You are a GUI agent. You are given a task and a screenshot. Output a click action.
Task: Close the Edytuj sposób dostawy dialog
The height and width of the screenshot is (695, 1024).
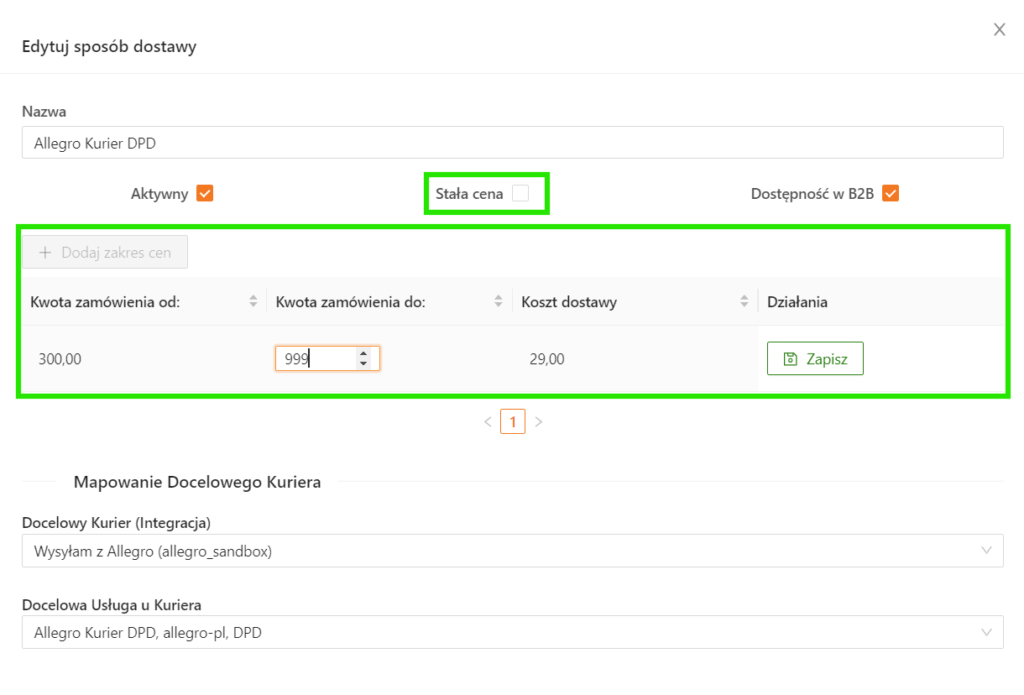[x=999, y=30]
